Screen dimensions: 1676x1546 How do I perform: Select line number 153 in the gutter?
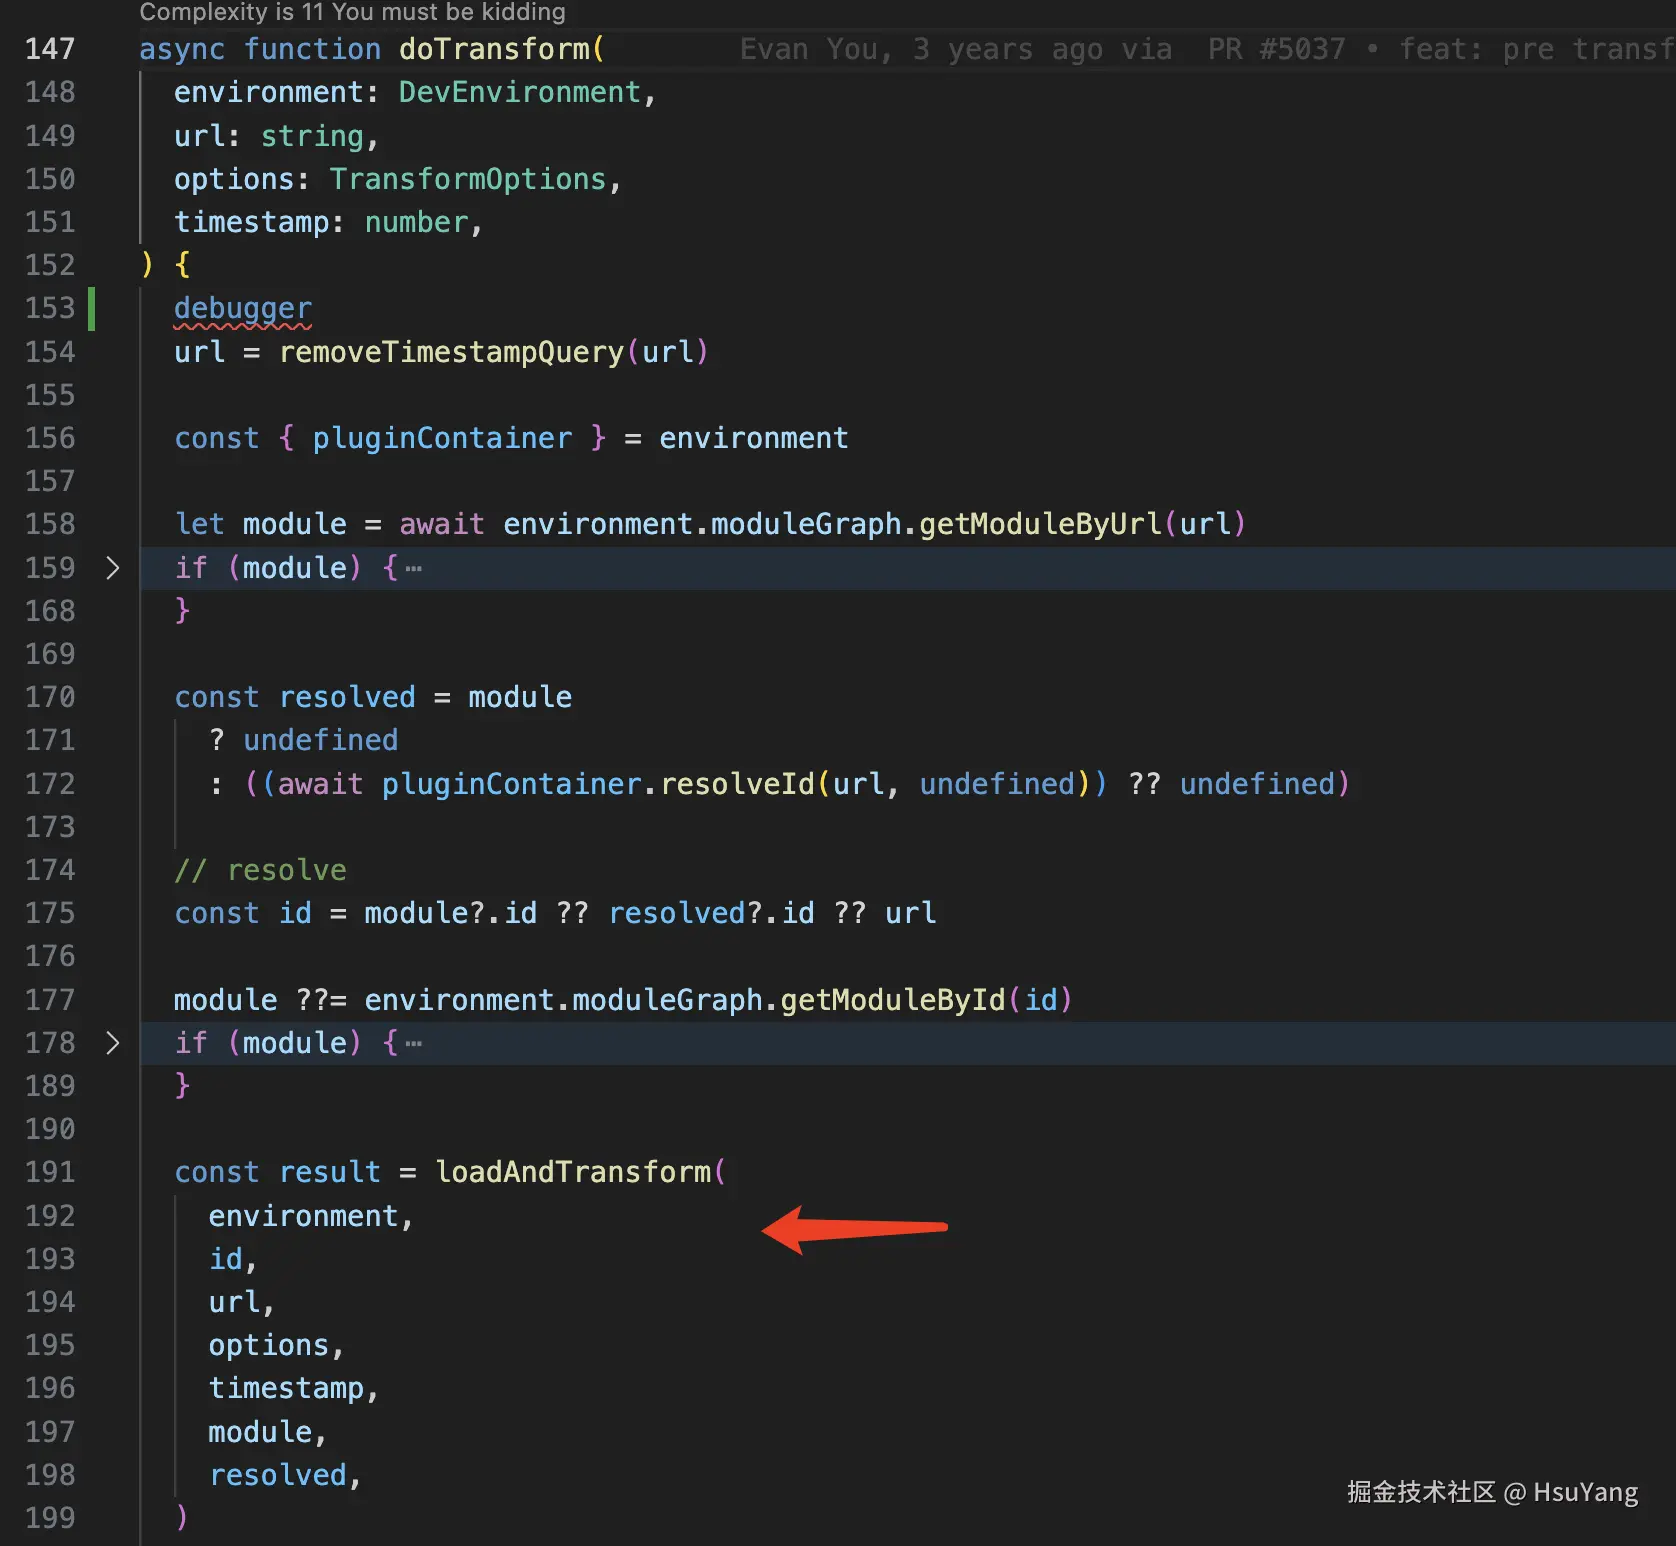[50, 308]
